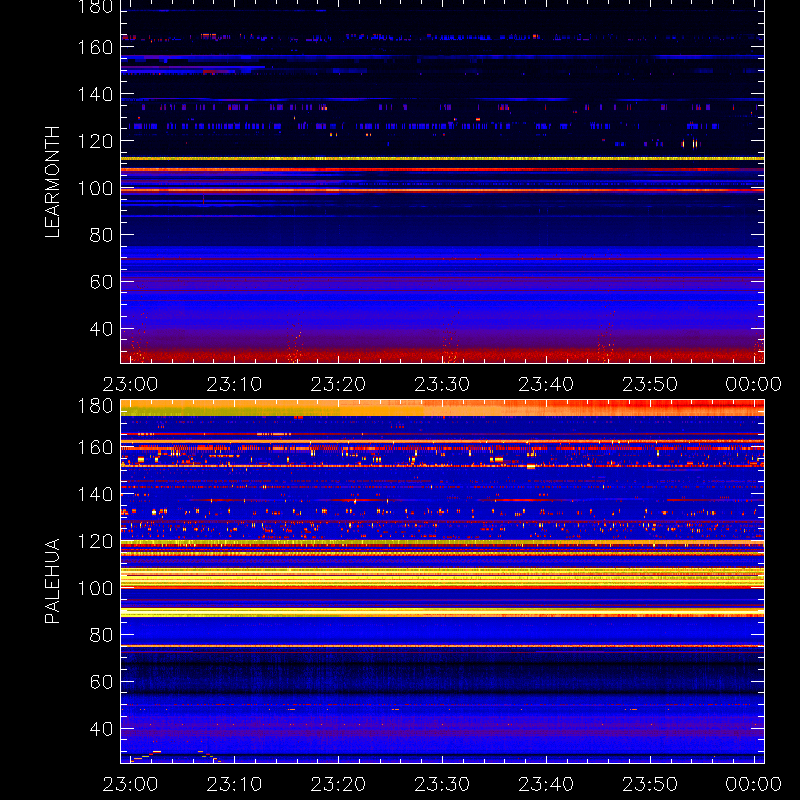Pick the 80 tick label on Palehua axis

pos(101,635)
